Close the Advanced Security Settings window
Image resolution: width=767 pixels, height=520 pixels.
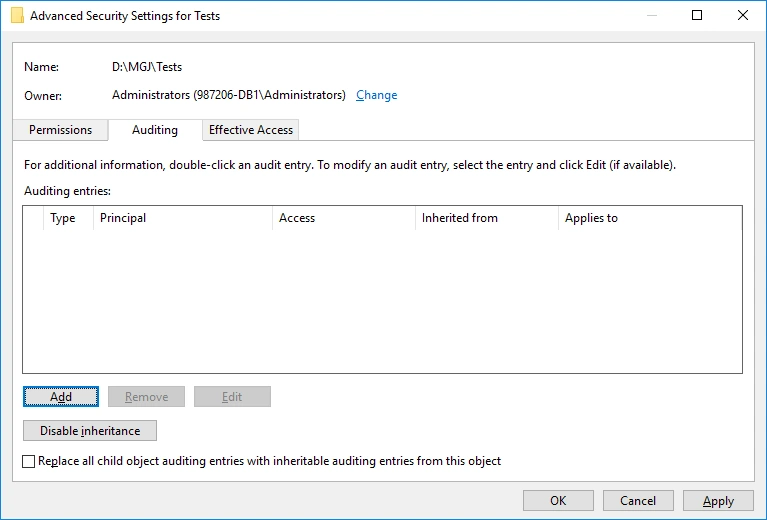tap(742, 16)
